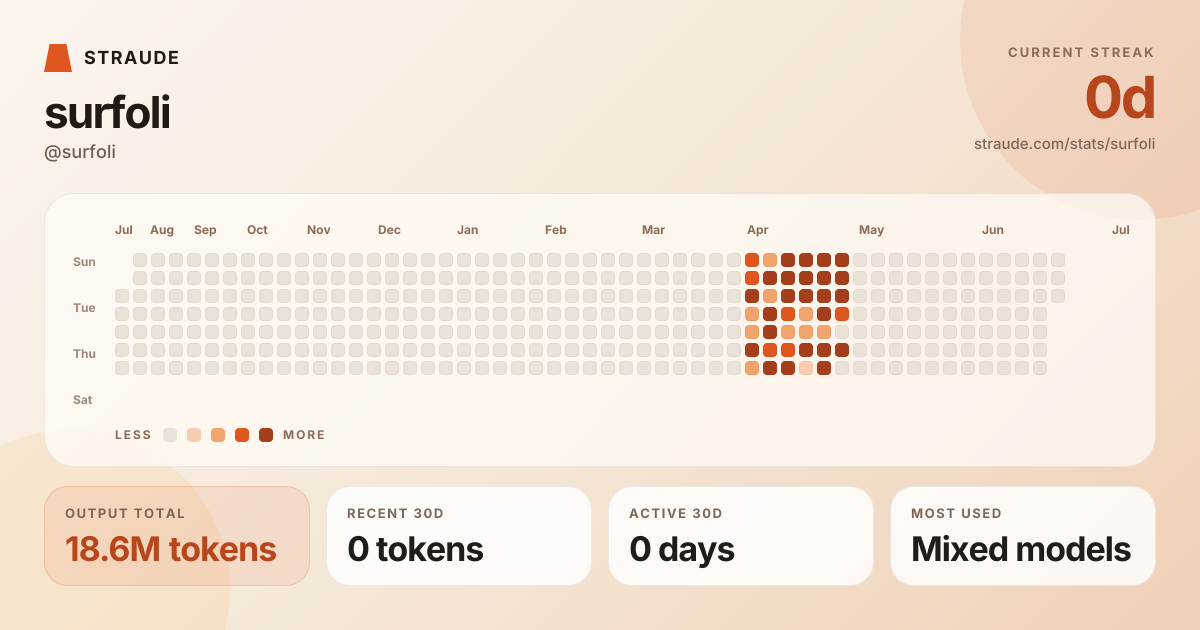
Task: Click the Recent 30D tokens card
Action: point(459,536)
